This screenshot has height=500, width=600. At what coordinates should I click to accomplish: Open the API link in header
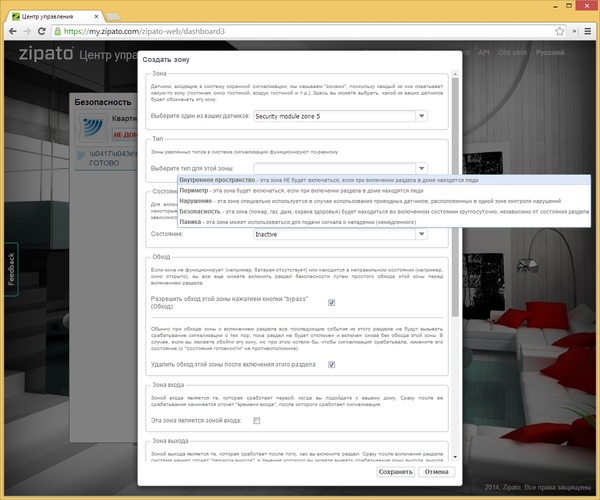pos(484,53)
